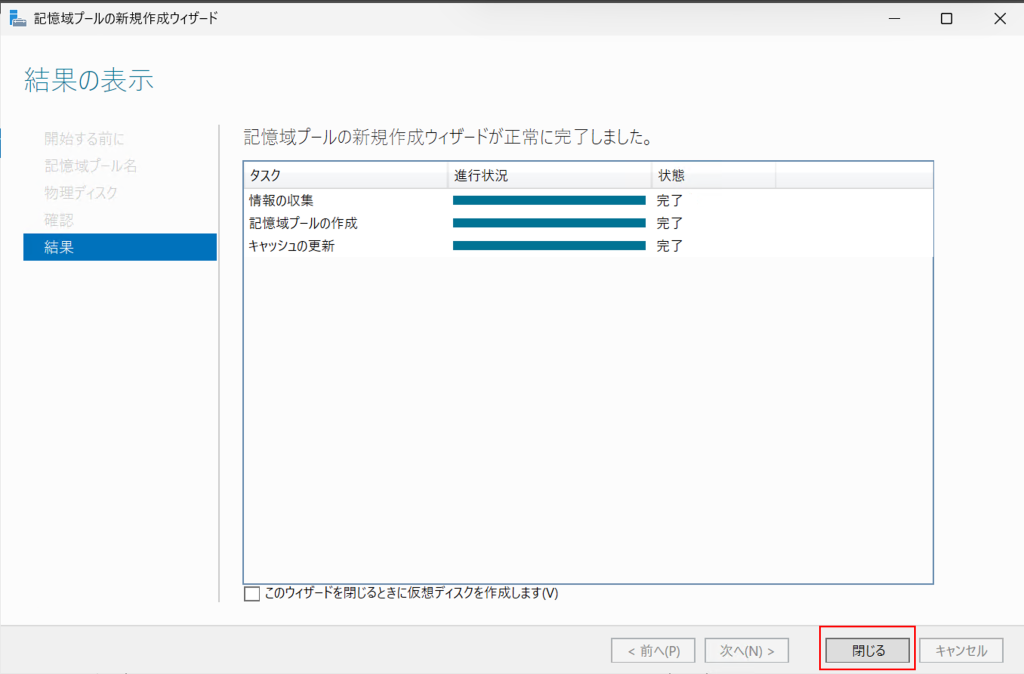Select the 開始する前に step

pos(84,138)
